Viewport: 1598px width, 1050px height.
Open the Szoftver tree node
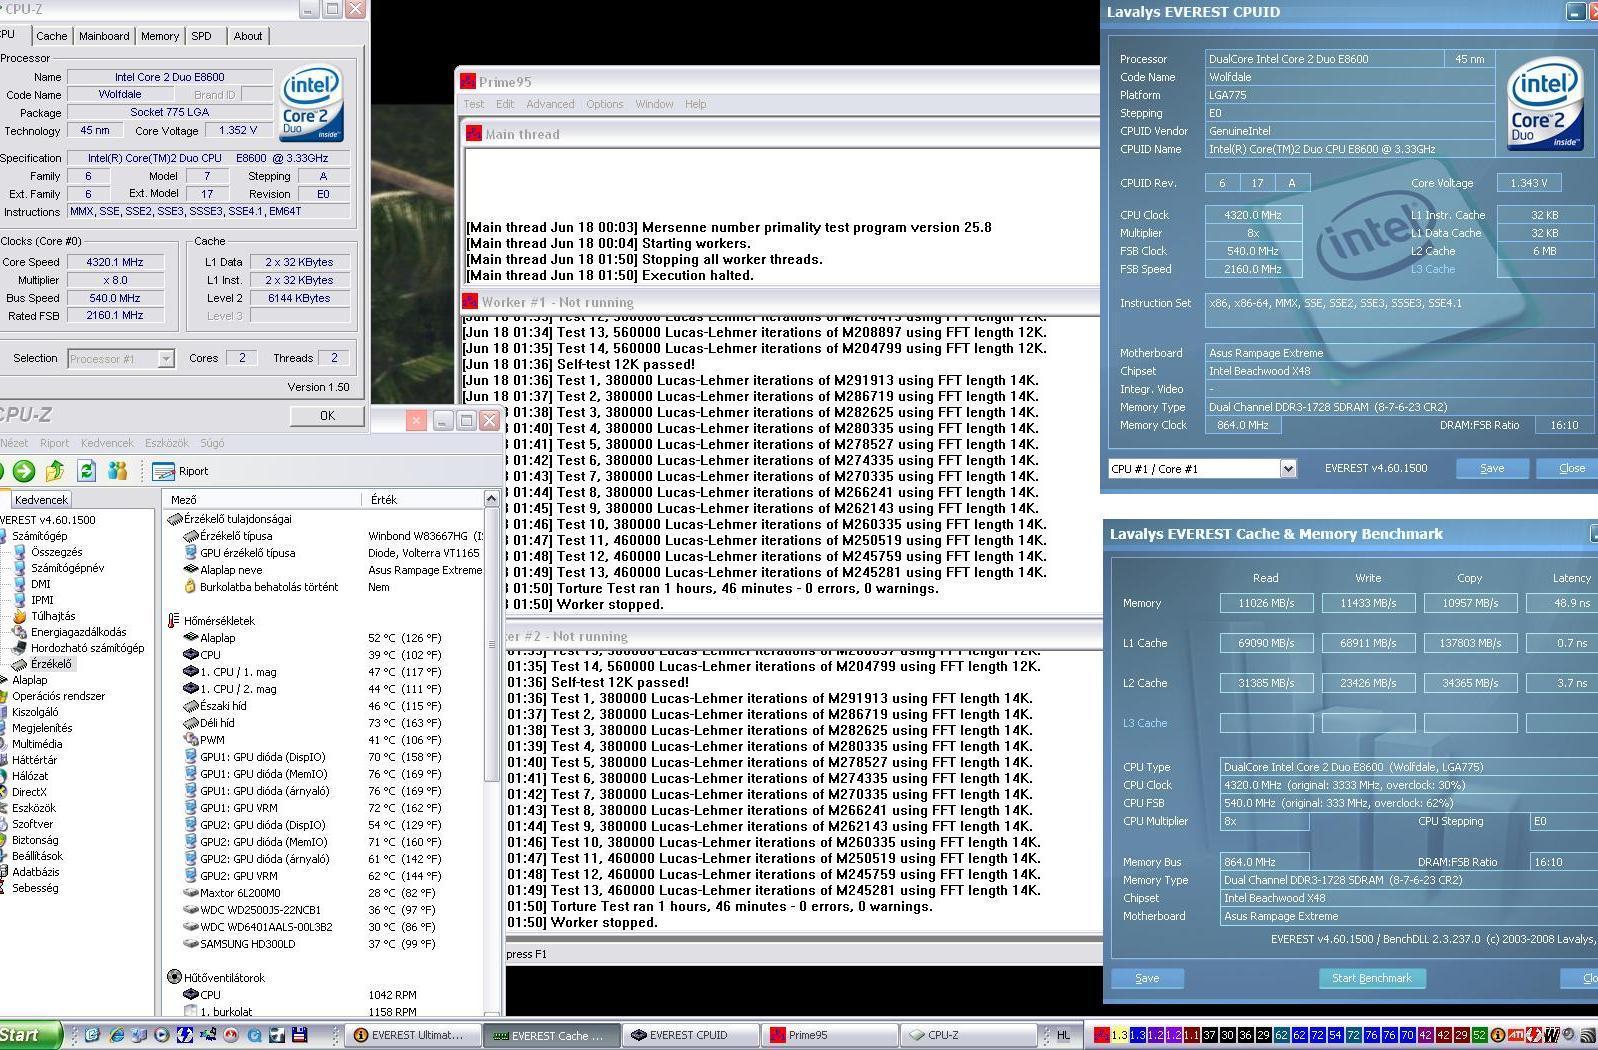pos(32,824)
